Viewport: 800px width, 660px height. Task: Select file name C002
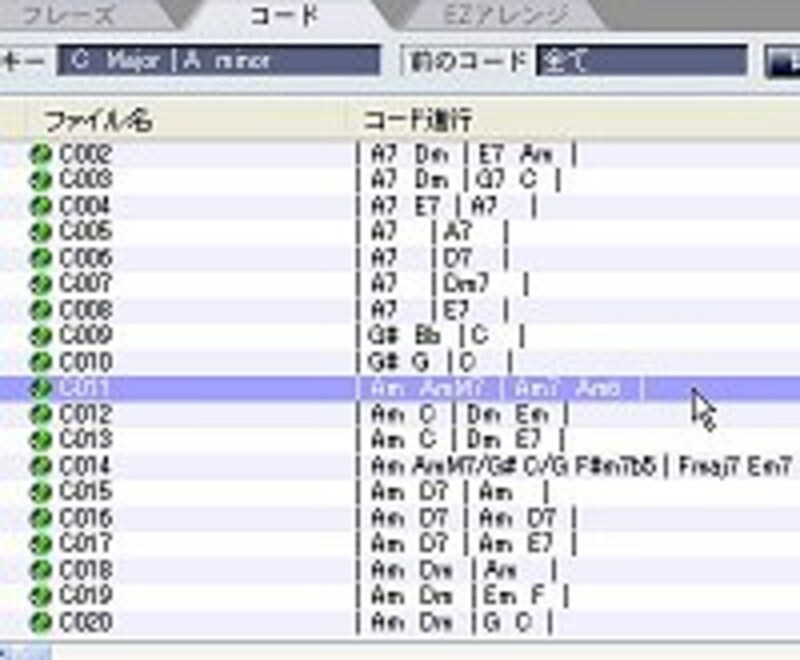click(85, 154)
